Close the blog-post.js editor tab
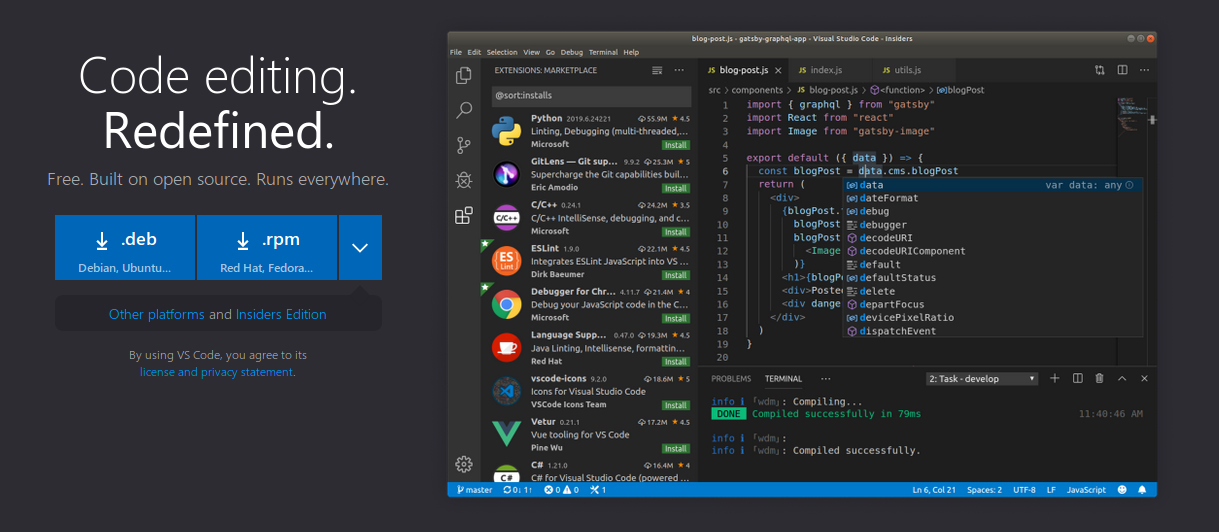 click(778, 70)
